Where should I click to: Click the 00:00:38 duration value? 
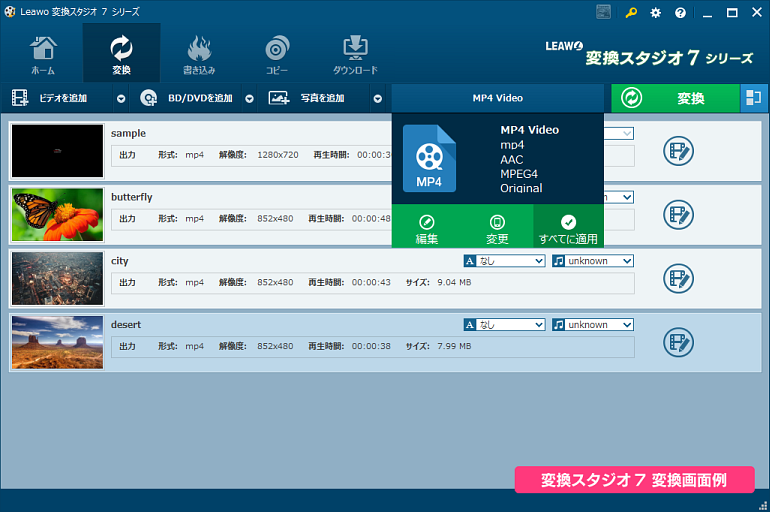[x=371, y=347]
